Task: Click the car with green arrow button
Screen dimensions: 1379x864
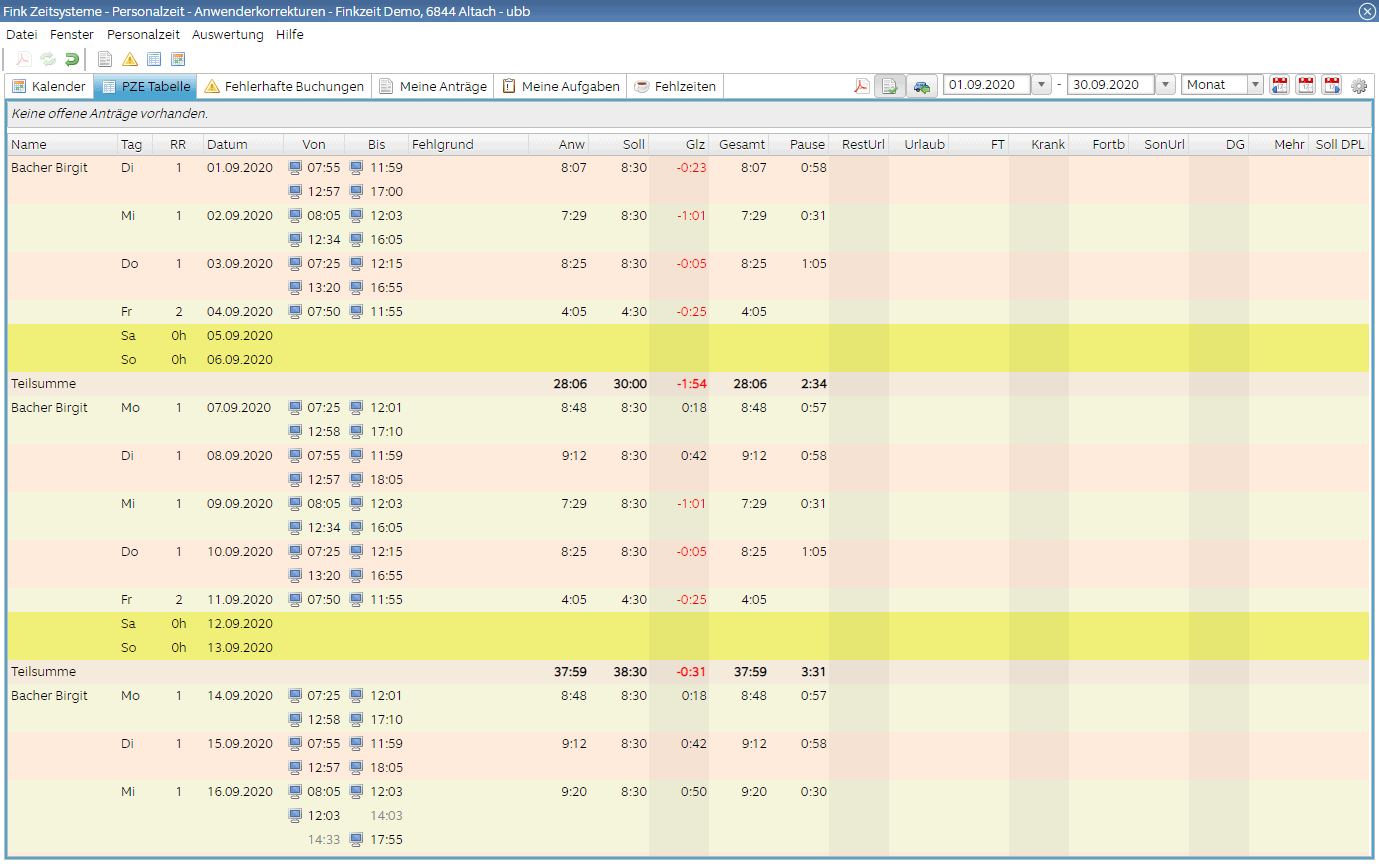Action: pyautogui.click(x=922, y=86)
